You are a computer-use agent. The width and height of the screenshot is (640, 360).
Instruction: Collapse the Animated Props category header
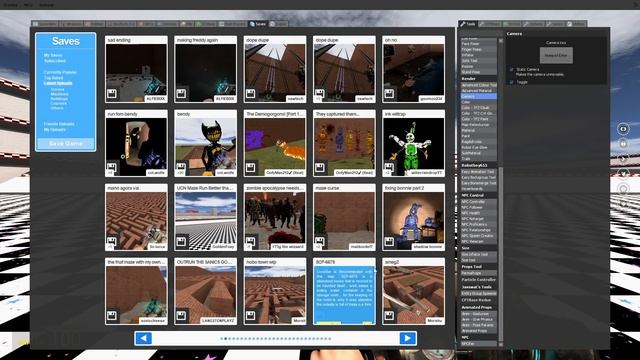[x=478, y=307]
